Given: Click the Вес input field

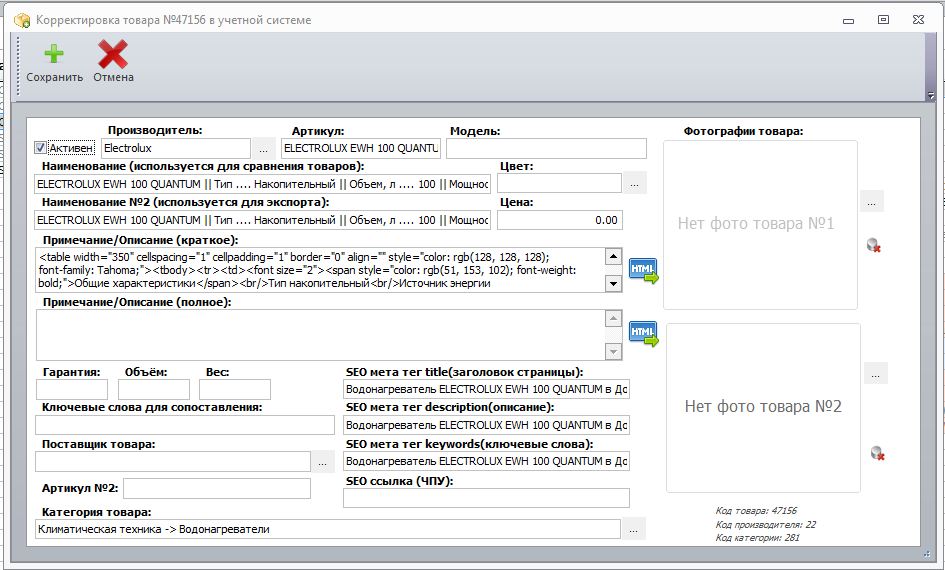Looking at the screenshot, I should [235, 389].
